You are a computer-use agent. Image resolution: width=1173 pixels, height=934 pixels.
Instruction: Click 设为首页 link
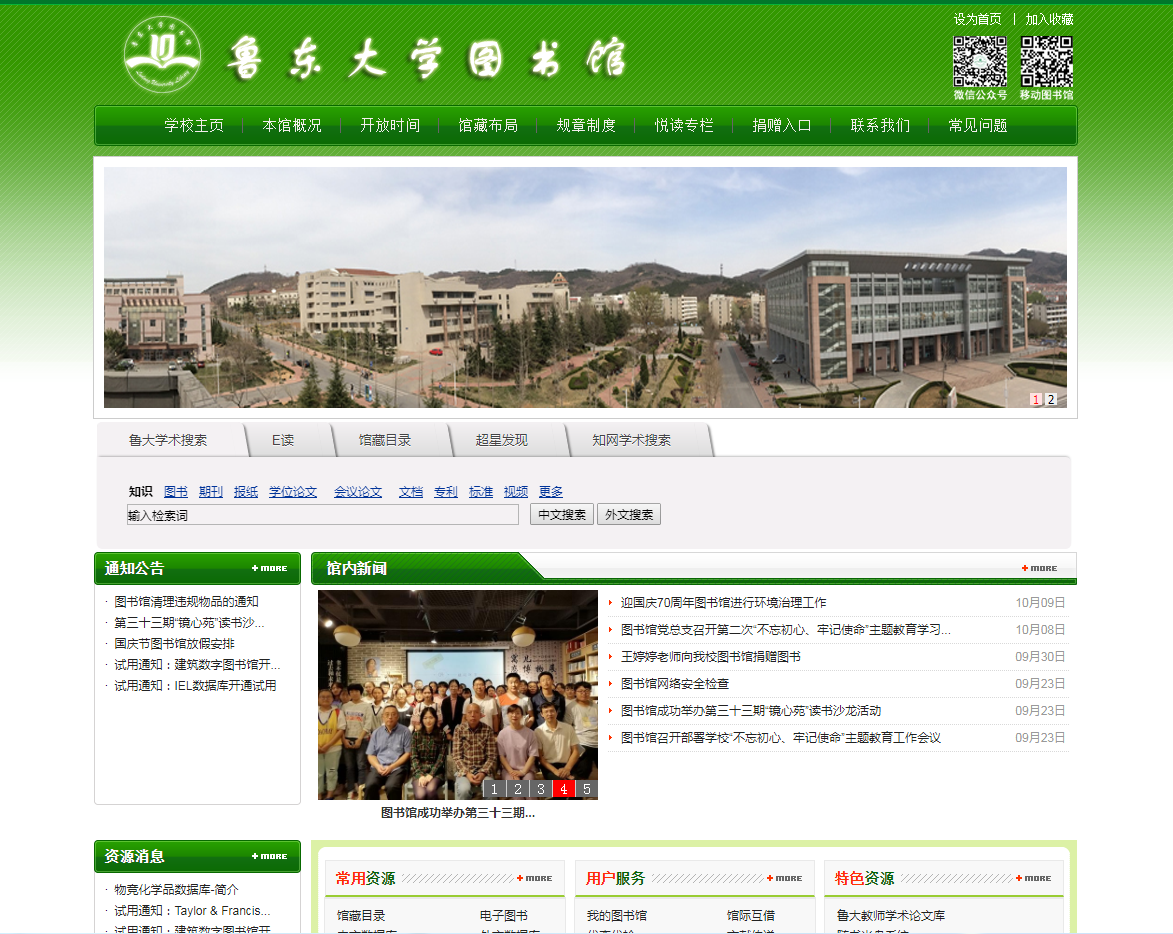tap(978, 19)
